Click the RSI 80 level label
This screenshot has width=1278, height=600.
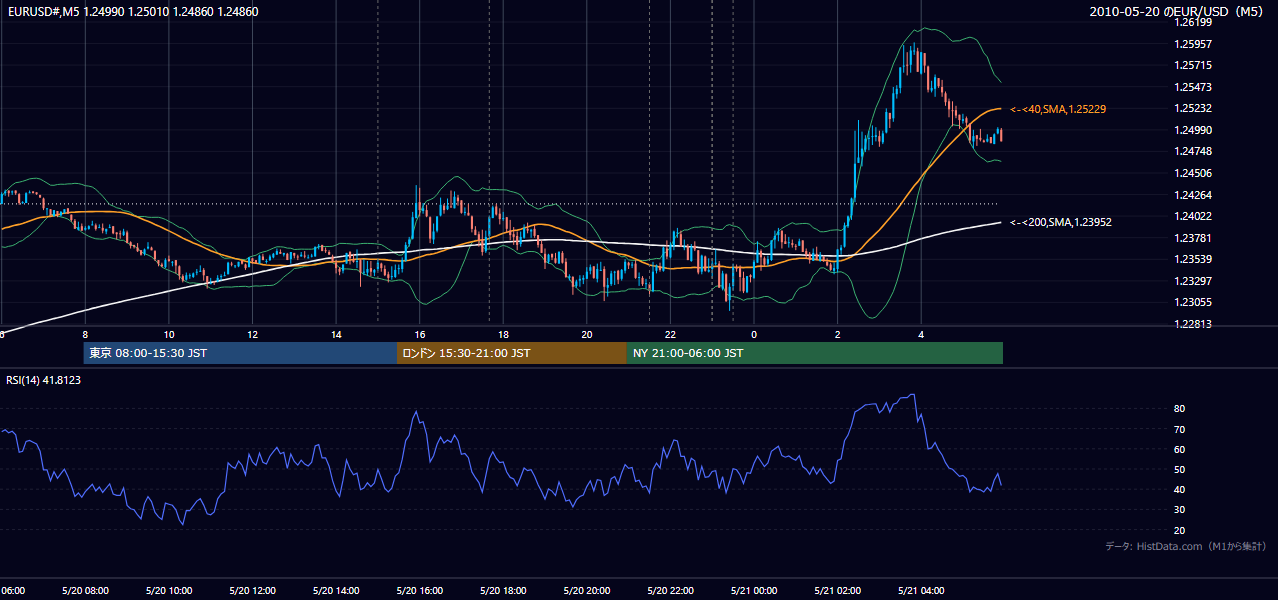tap(1180, 409)
